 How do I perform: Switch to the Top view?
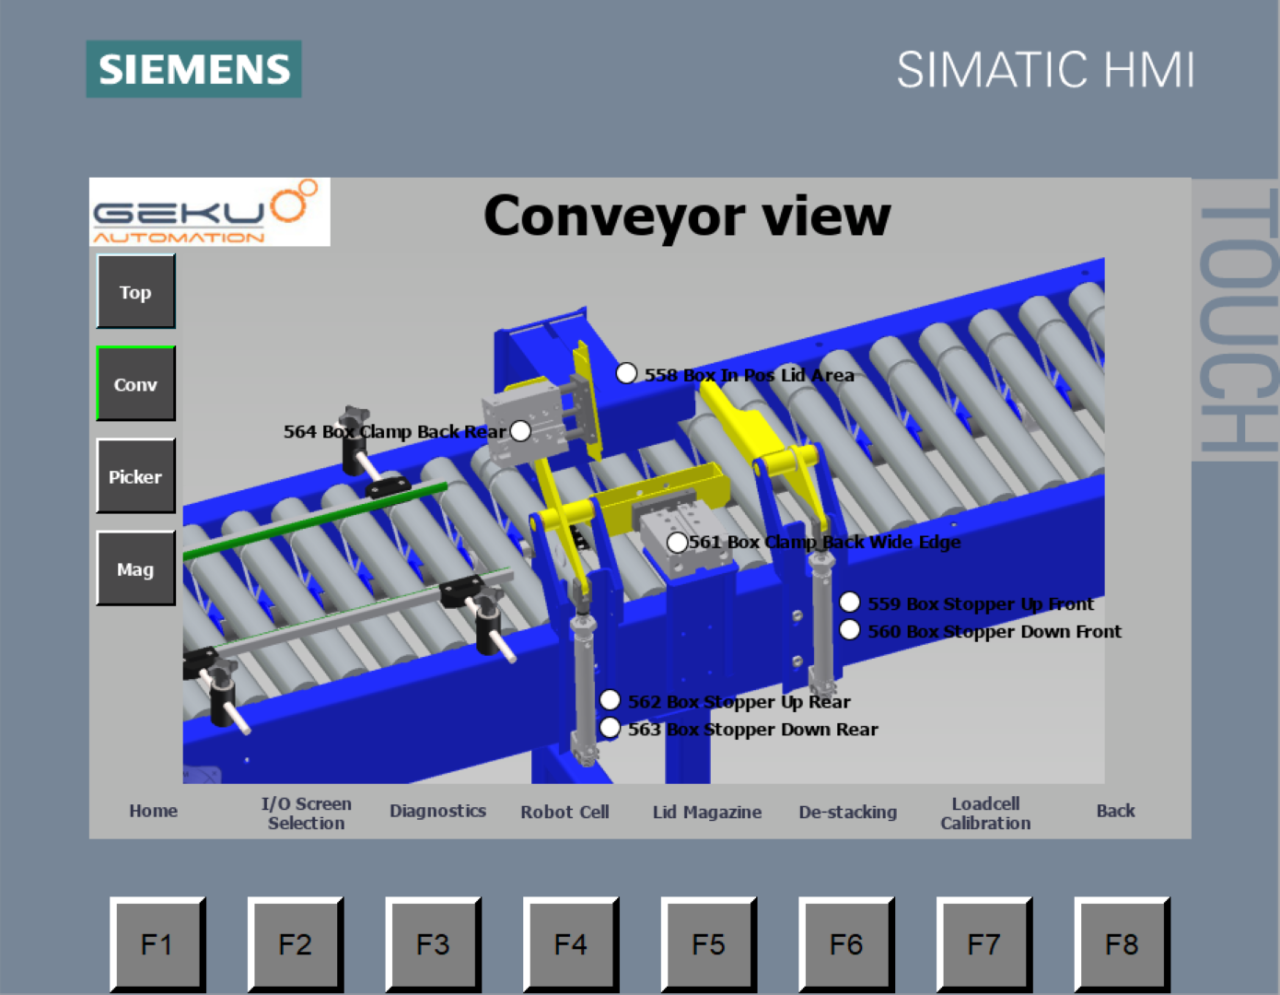(x=136, y=292)
